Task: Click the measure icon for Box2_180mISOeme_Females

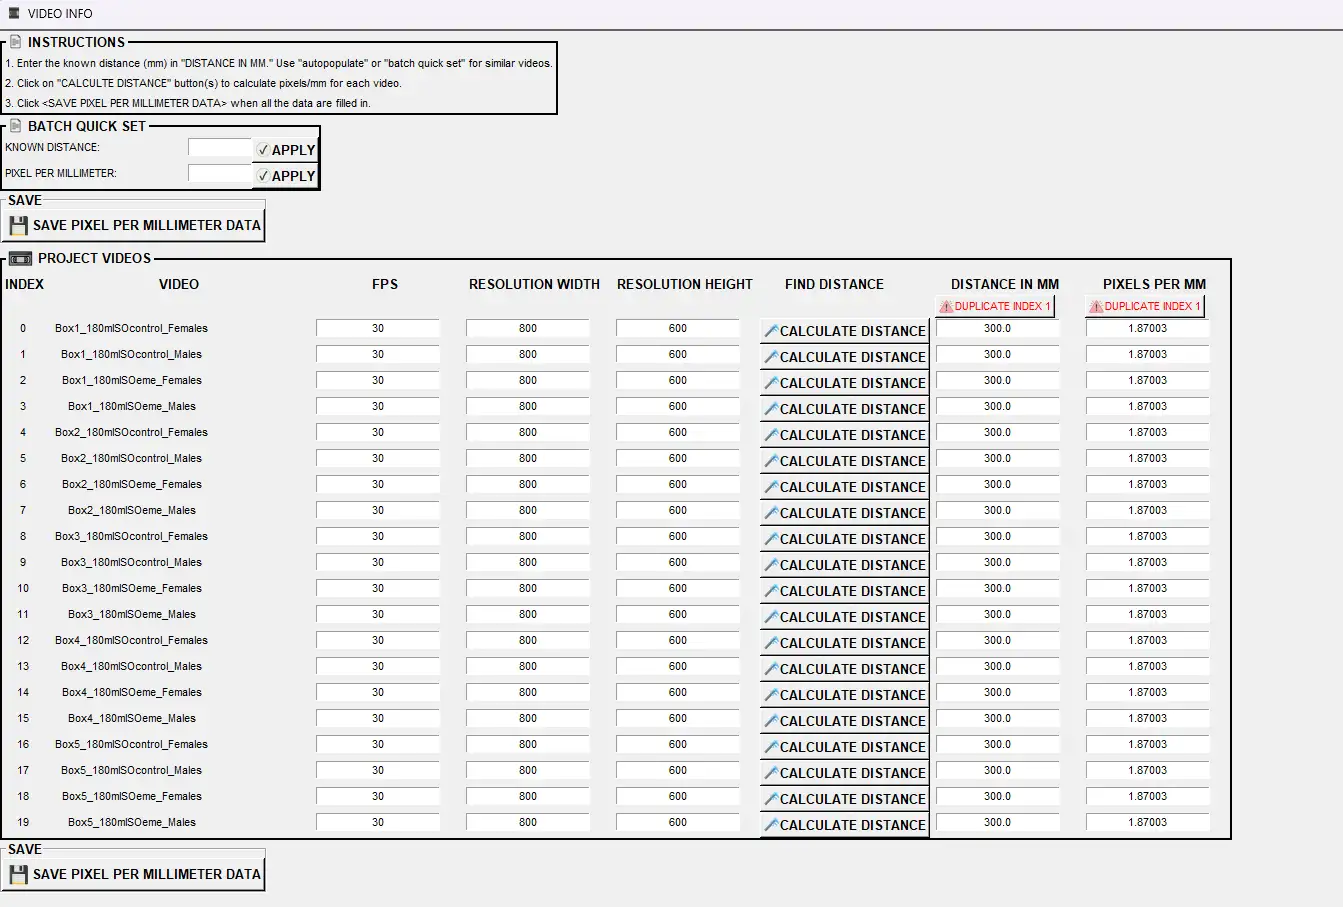Action: (x=771, y=487)
